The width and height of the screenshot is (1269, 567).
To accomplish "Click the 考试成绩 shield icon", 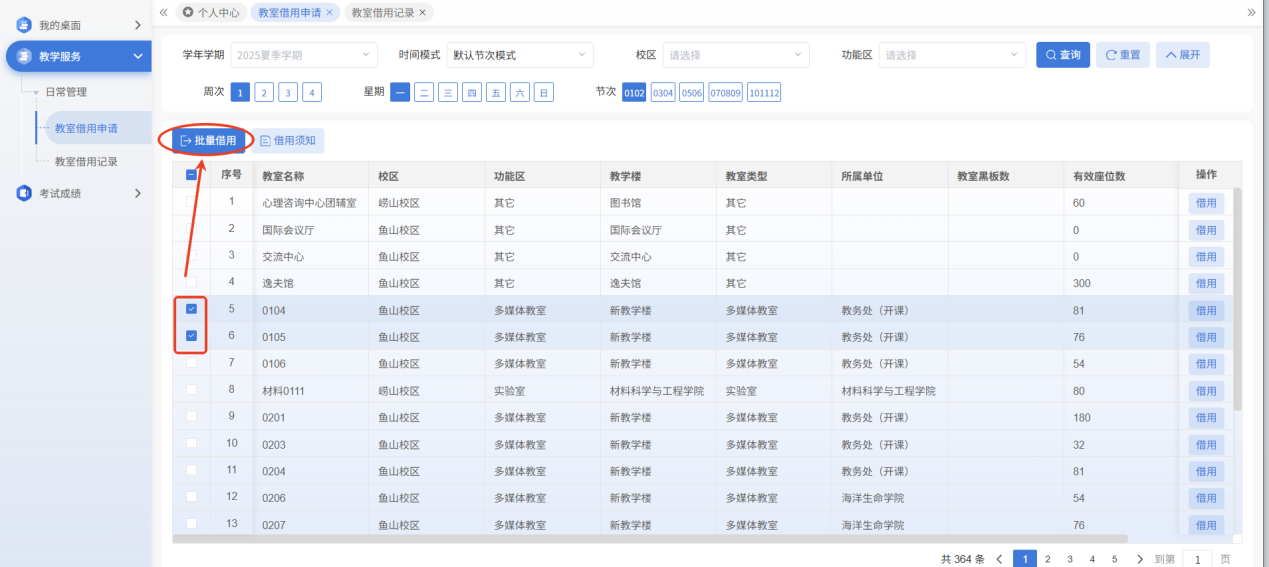I will pos(24,193).
